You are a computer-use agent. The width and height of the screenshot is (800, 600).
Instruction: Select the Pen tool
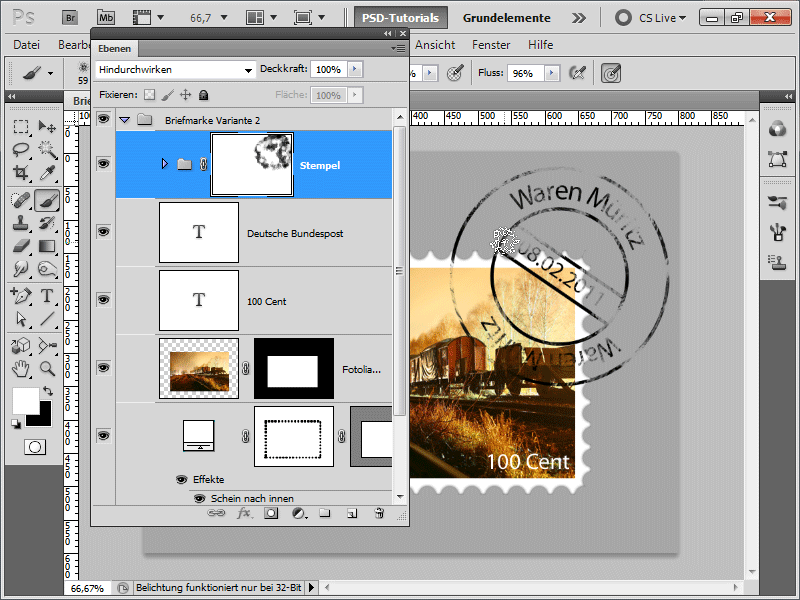[20, 295]
